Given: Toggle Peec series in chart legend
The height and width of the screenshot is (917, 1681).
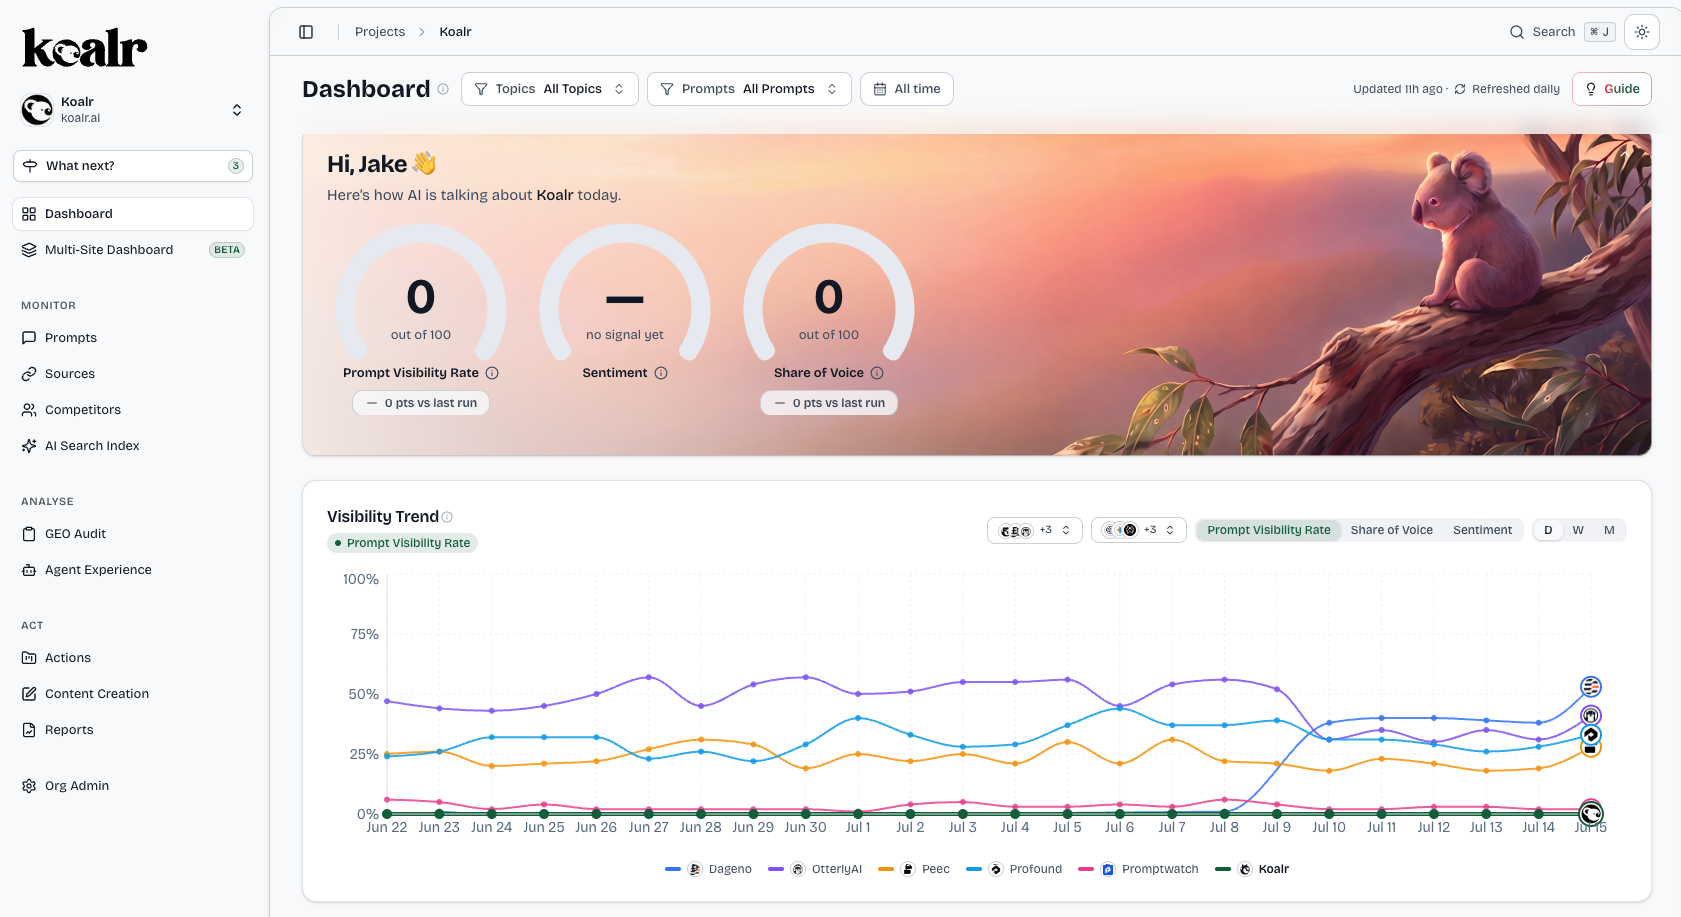Looking at the screenshot, I should 914,869.
